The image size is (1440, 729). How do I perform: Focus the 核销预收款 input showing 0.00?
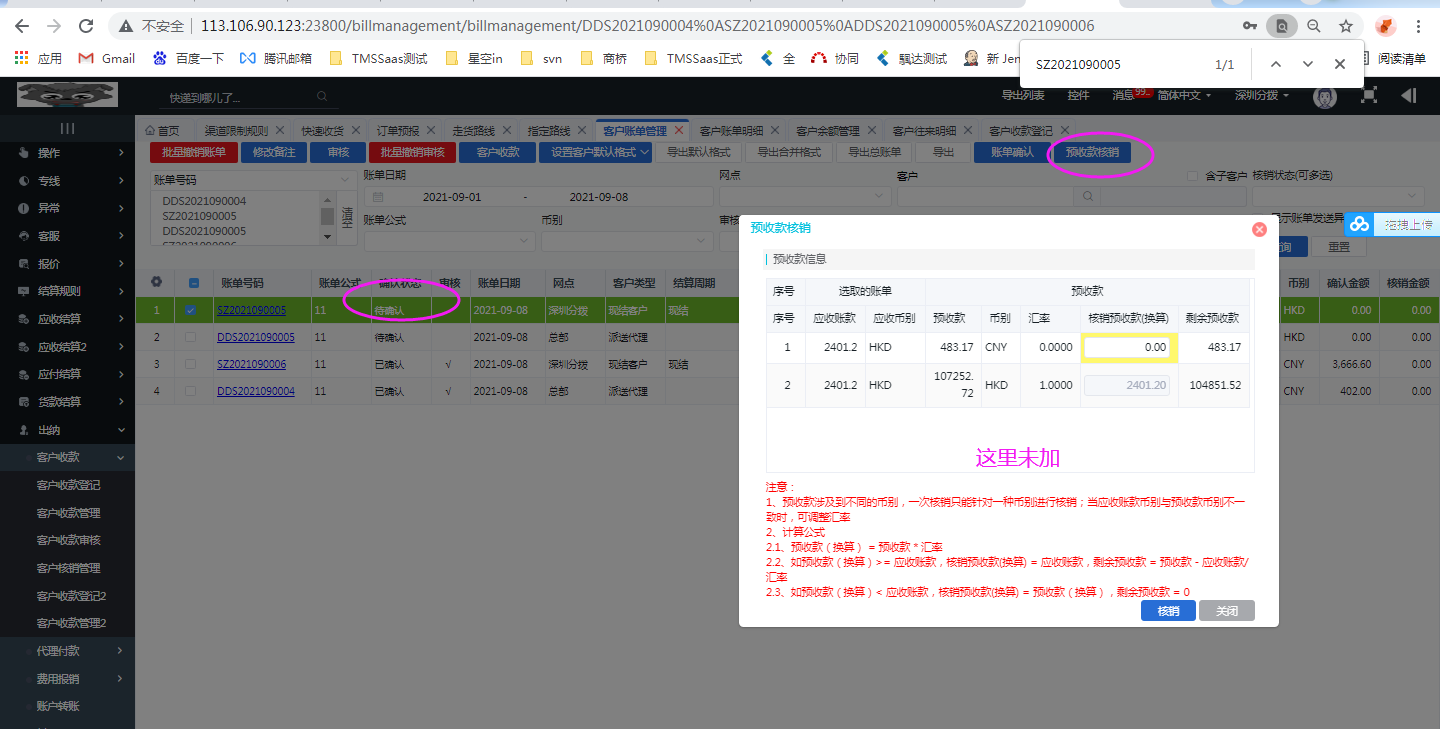1129,347
